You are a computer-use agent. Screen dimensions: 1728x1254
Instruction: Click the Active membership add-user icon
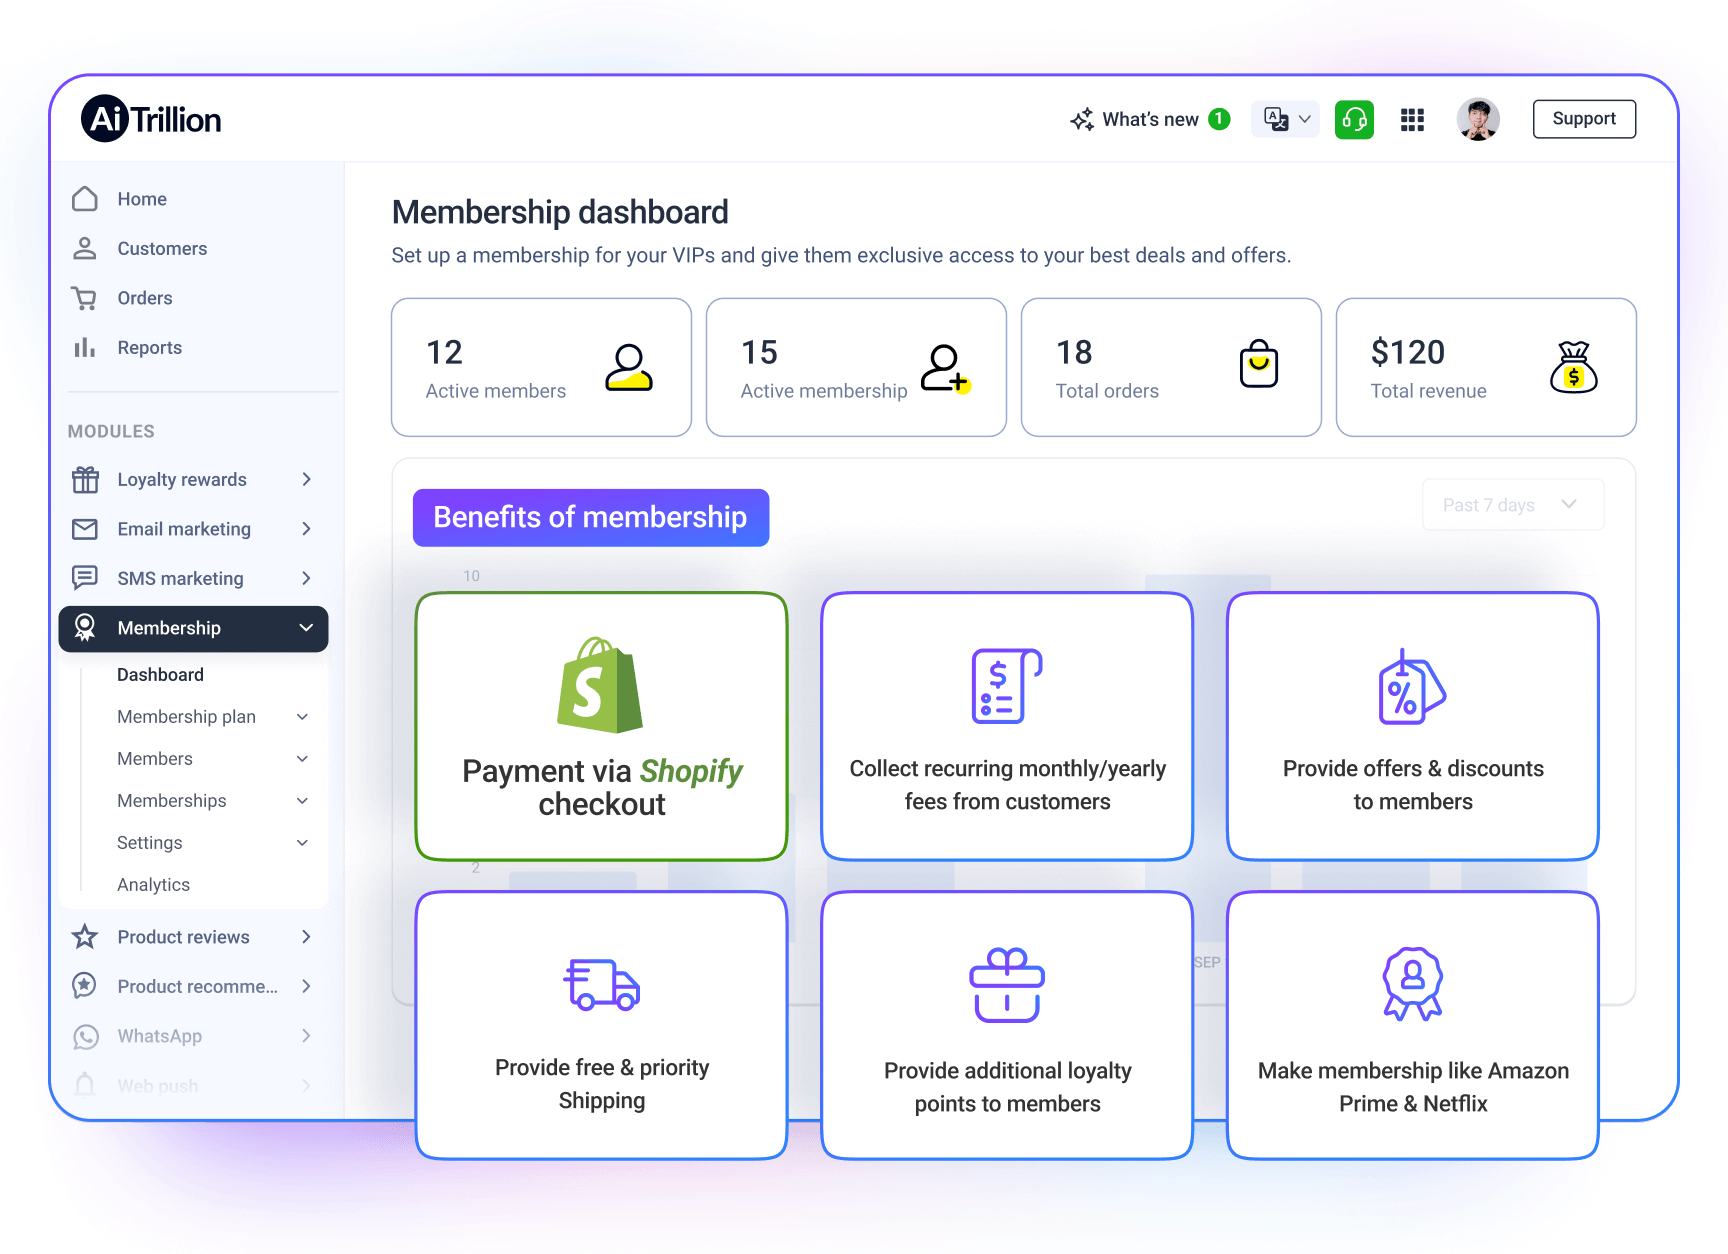(945, 368)
